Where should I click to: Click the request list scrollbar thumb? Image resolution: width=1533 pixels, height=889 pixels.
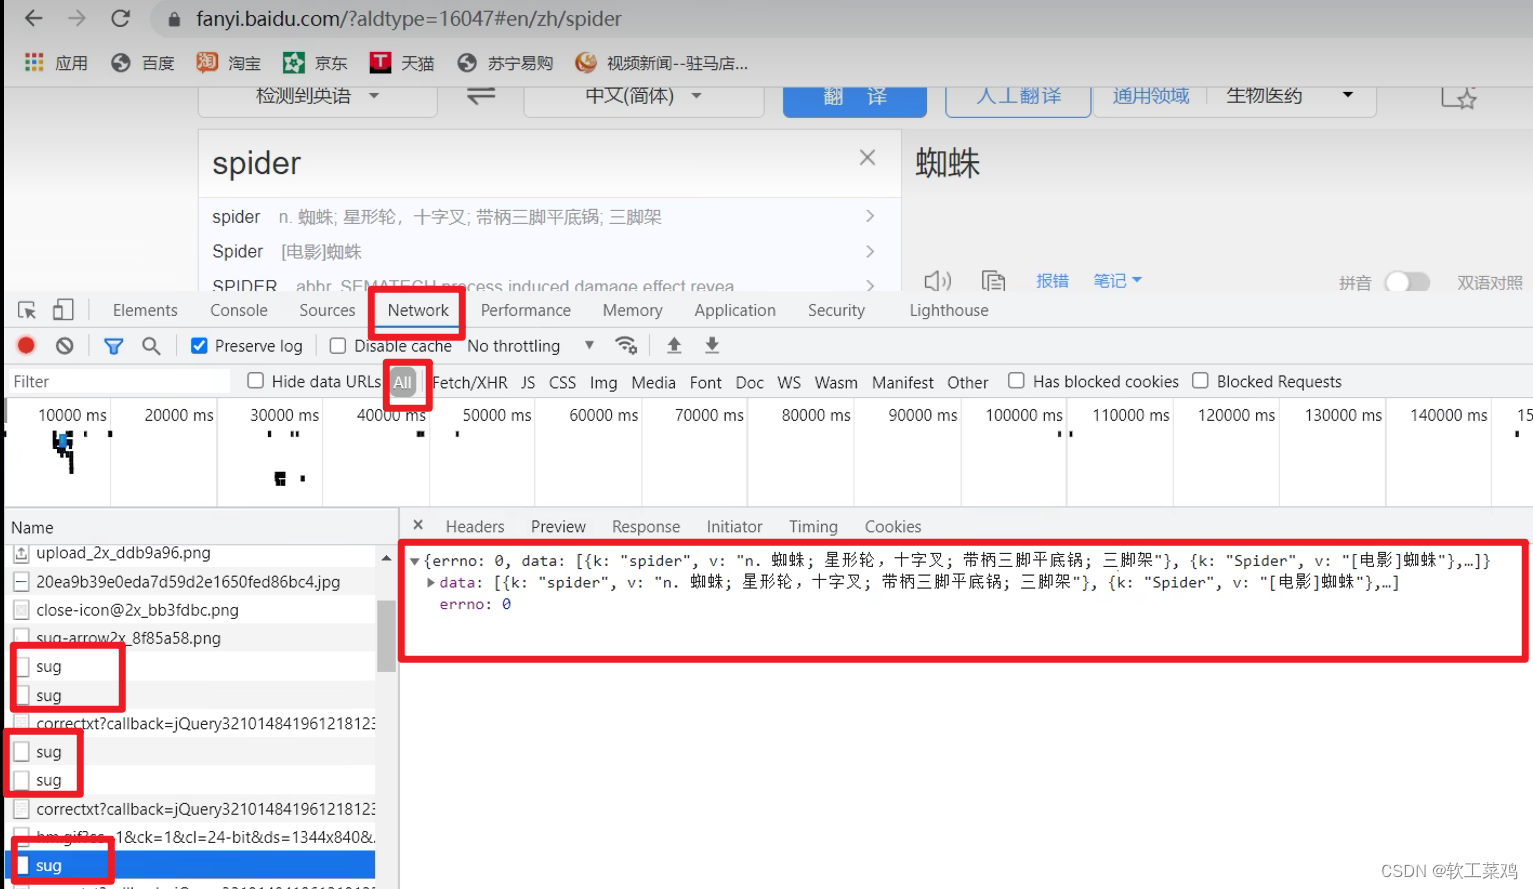(x=386, y=635)
